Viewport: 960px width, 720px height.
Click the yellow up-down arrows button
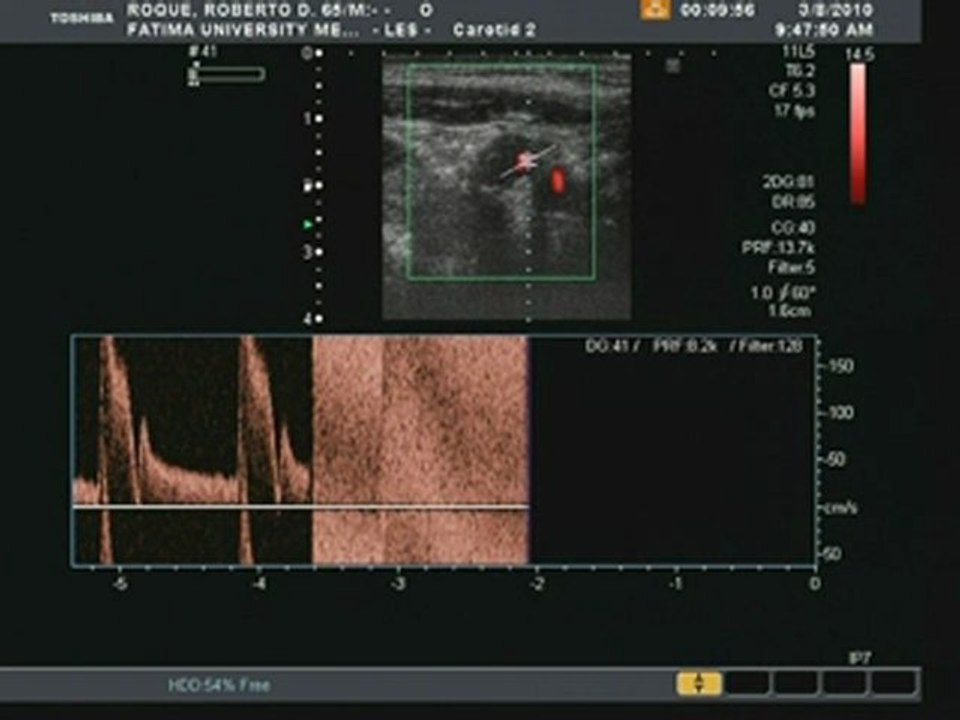tap(699, 683)
